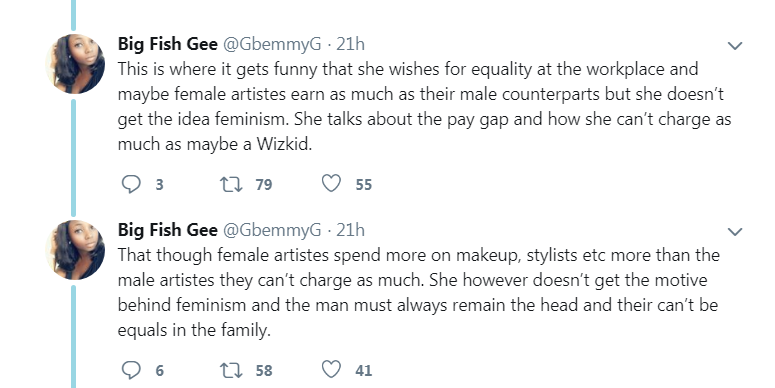Open the @GbemmyG handle on first tweet
This screenshot has height=388, width=775.
[x=272, y=44]
